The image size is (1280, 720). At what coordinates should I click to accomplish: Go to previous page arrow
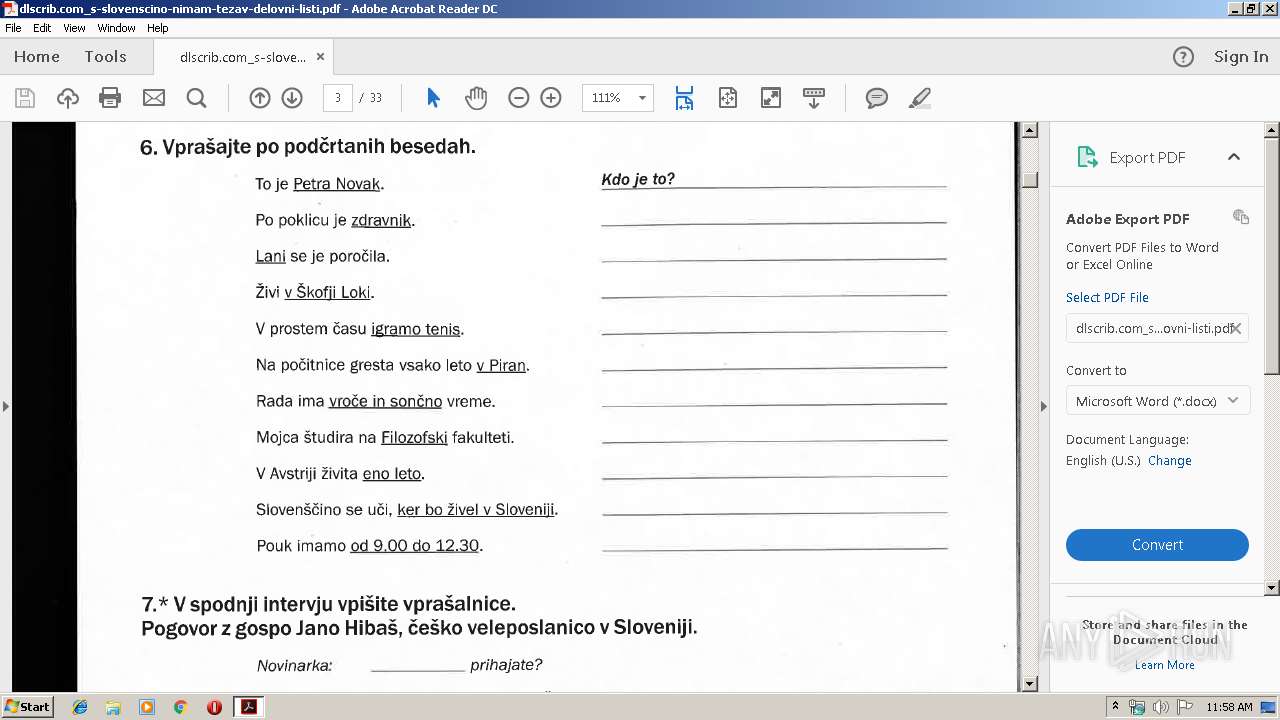tap(260, 98)
